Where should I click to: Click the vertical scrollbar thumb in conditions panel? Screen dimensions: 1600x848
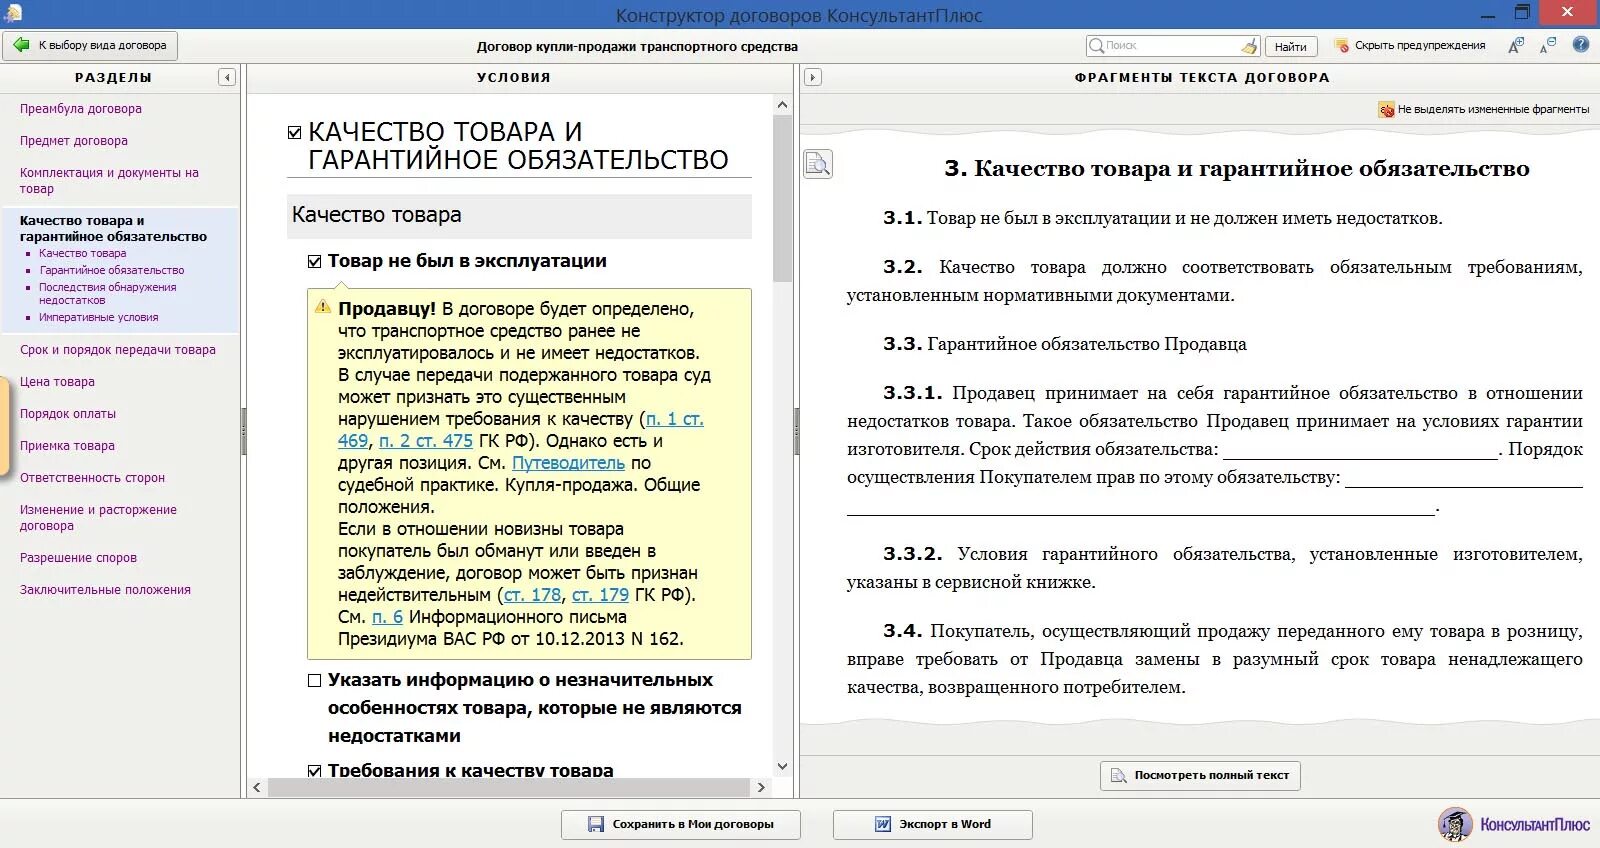[782, 198]
